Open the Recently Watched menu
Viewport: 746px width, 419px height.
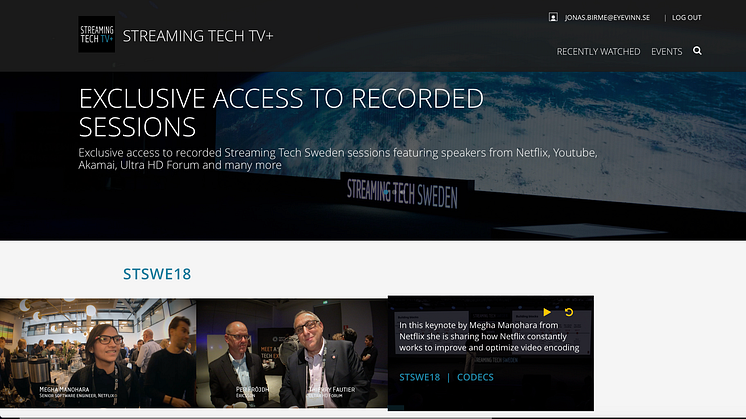tap(598, 52)
